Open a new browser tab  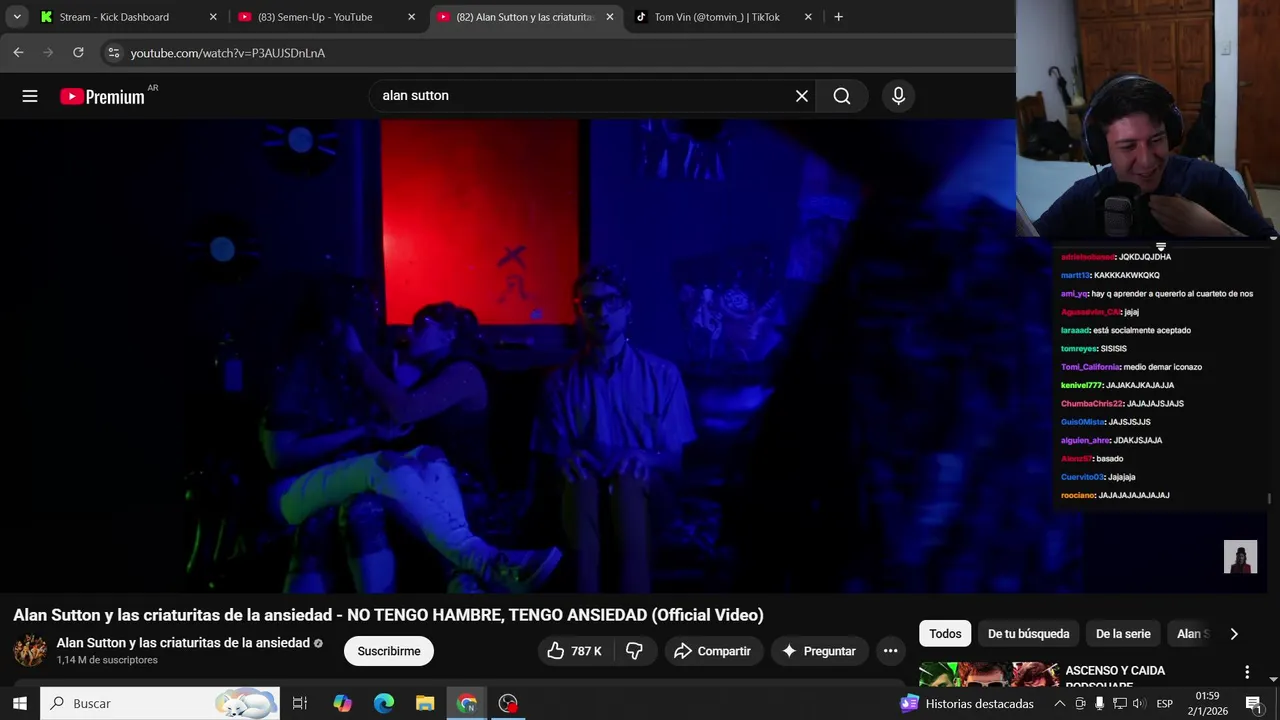pyautogui.click(x=838, y=17)
